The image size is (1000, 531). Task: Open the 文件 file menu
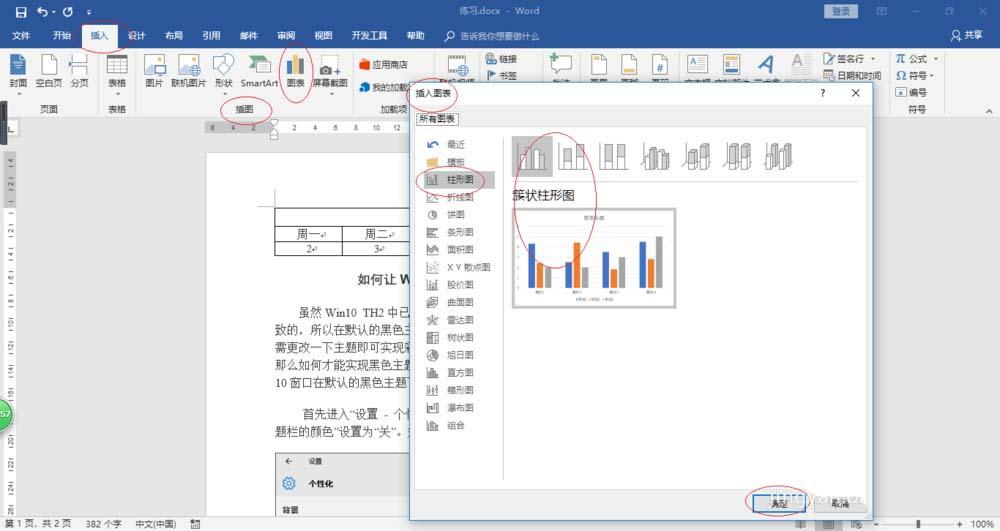coord(21,36)
